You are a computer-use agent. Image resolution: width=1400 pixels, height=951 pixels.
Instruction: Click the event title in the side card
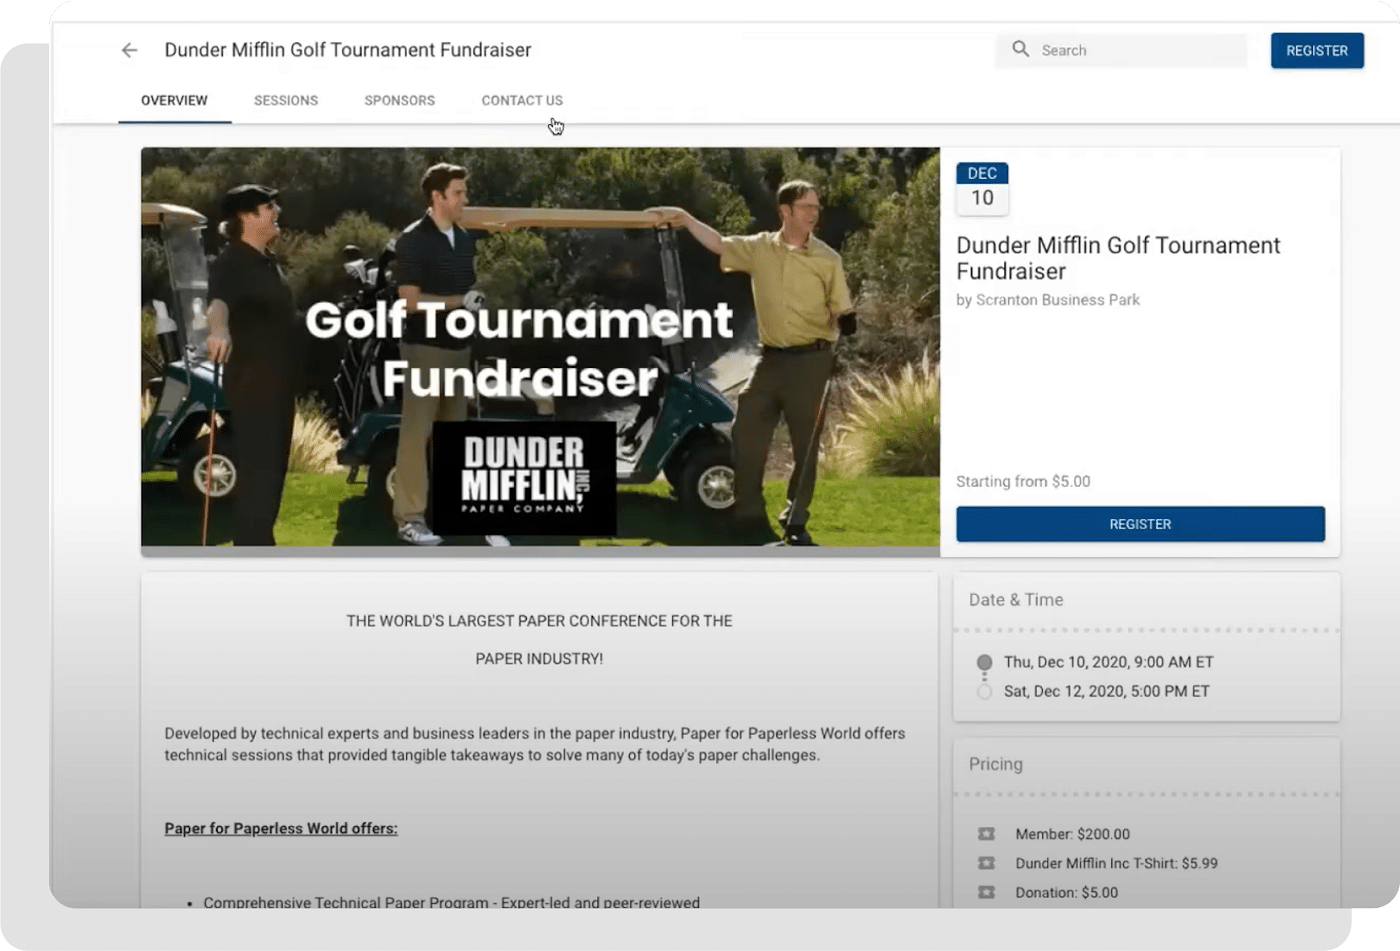coord(1118,258)
